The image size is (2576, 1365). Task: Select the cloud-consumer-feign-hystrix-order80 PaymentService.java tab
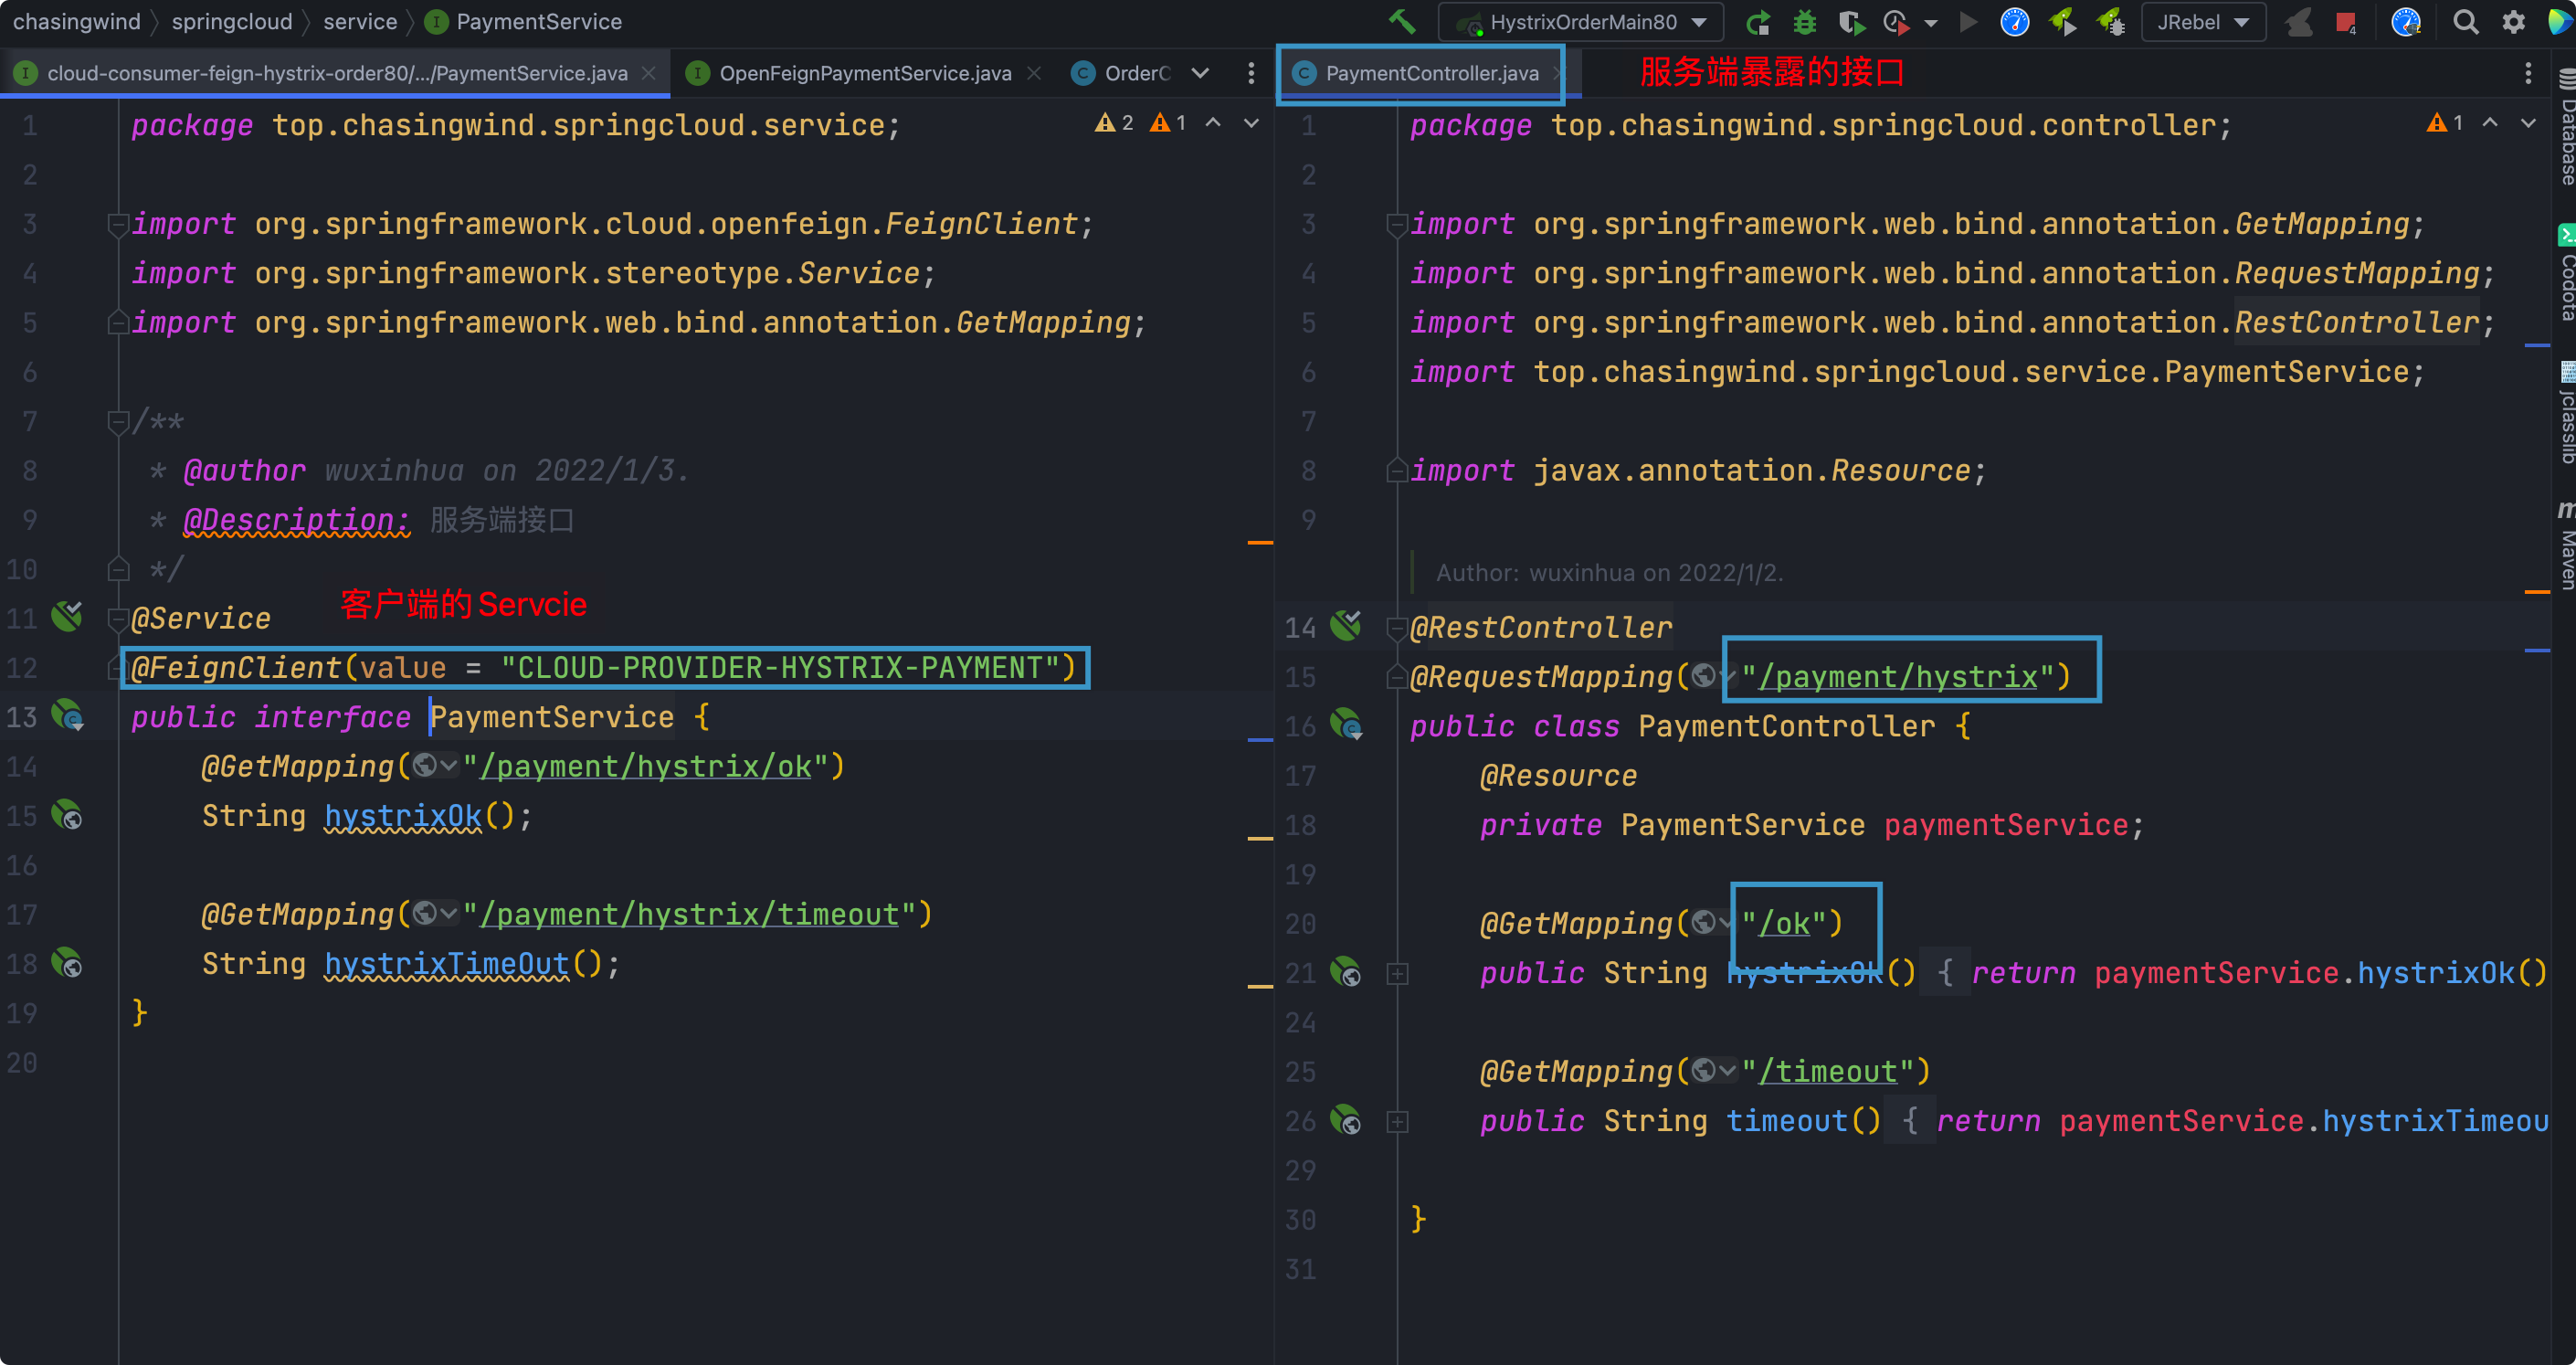(337, 73)
